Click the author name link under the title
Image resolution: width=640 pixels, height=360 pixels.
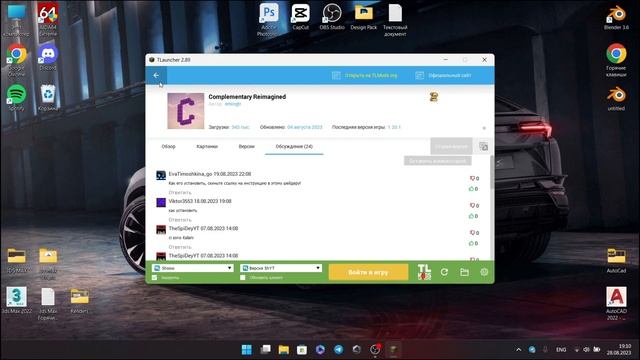coord(233,104)
